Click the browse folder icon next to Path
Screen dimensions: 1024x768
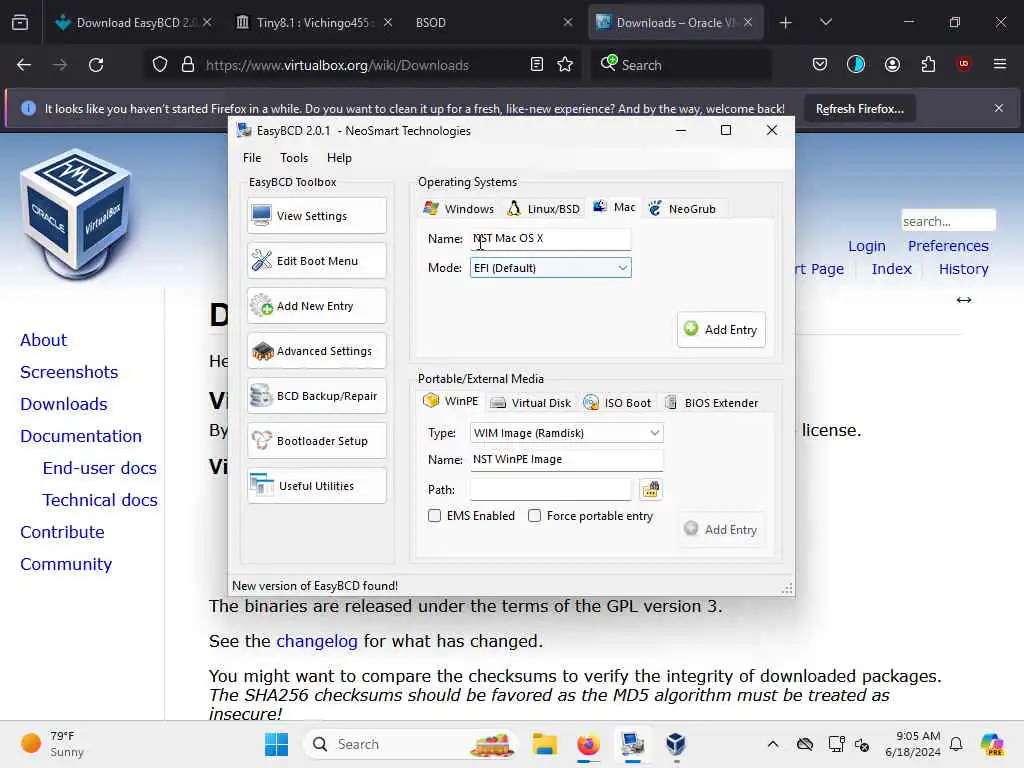point(650,489)
